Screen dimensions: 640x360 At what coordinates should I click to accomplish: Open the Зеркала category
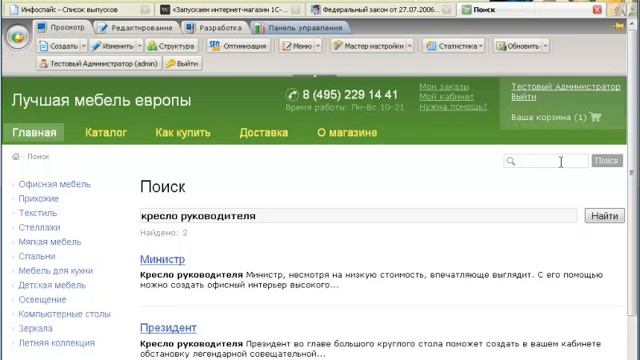click(x=36, y=328)
